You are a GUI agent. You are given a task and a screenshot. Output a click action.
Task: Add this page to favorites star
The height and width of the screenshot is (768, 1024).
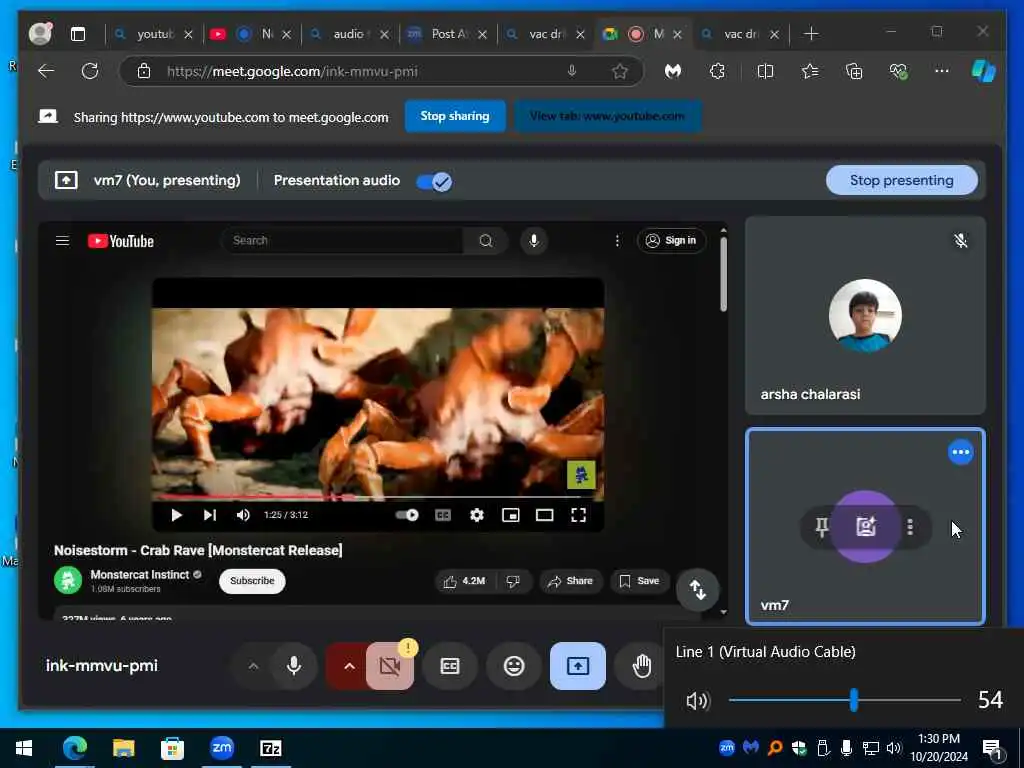tap(620, 71)
